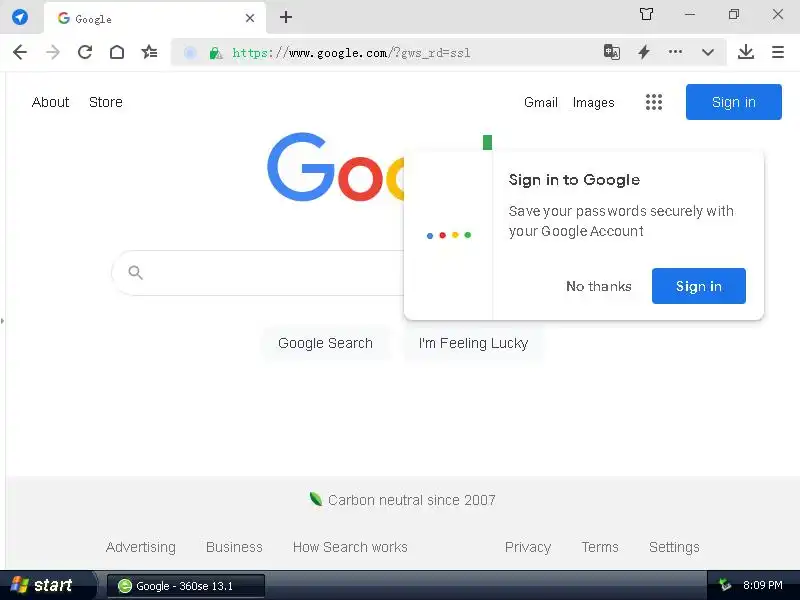Viewport: 800px width, 600px height.
Task: Go back with the back arrow
Action: pyautogui.click(x=20, y=52)
